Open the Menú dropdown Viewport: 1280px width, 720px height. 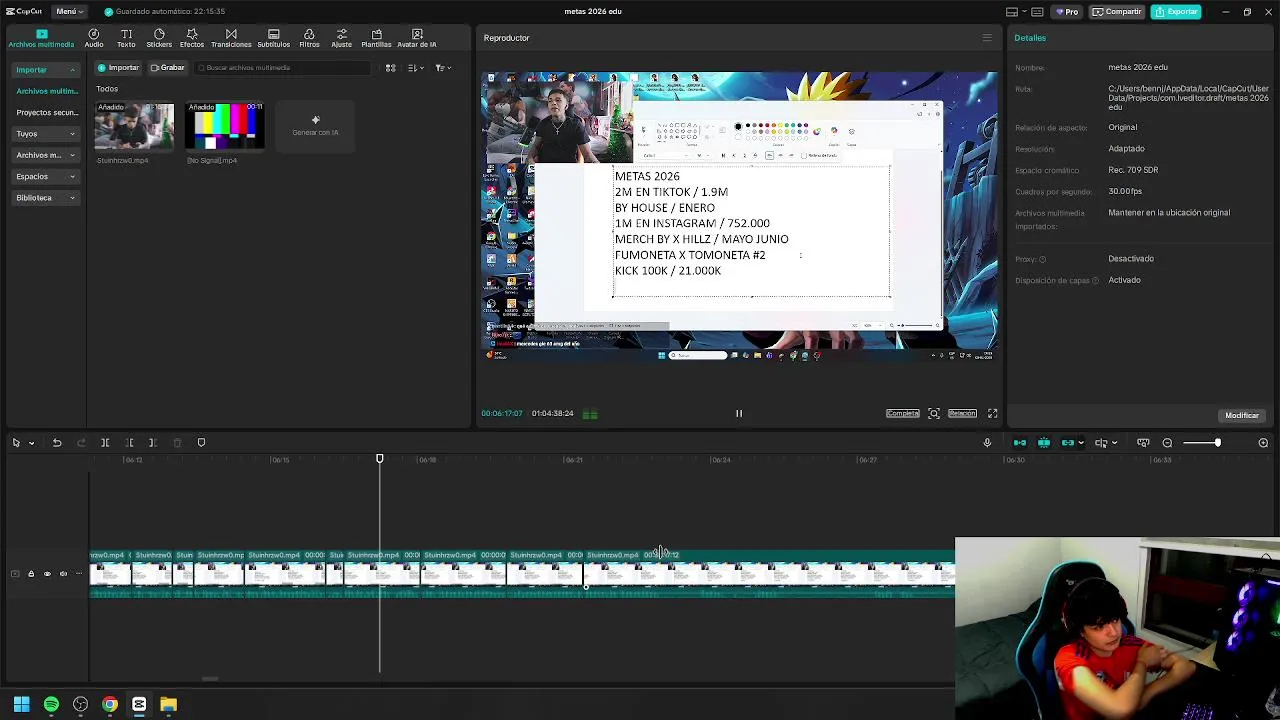click(70, 11)
